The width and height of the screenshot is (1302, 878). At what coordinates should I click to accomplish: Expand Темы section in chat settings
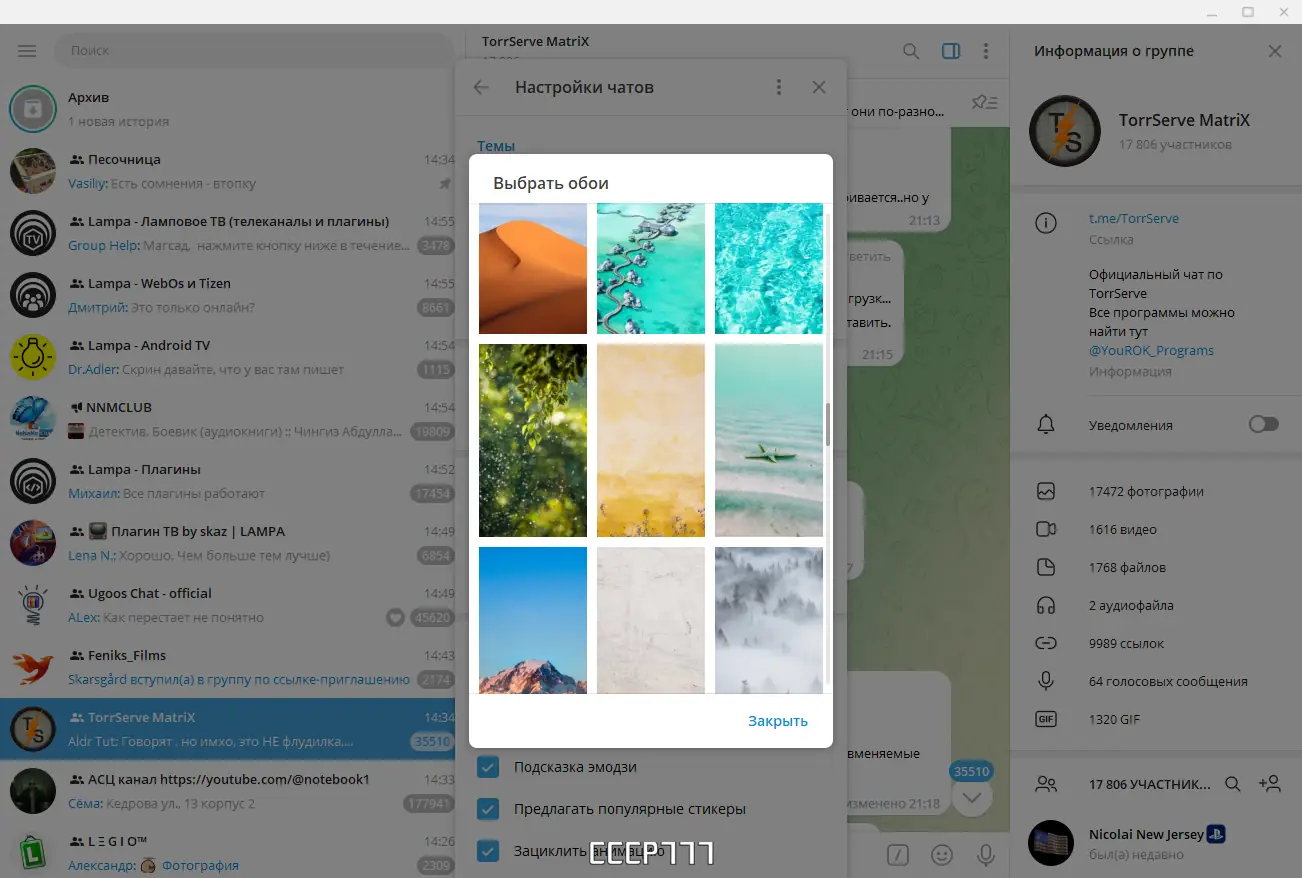496,145
